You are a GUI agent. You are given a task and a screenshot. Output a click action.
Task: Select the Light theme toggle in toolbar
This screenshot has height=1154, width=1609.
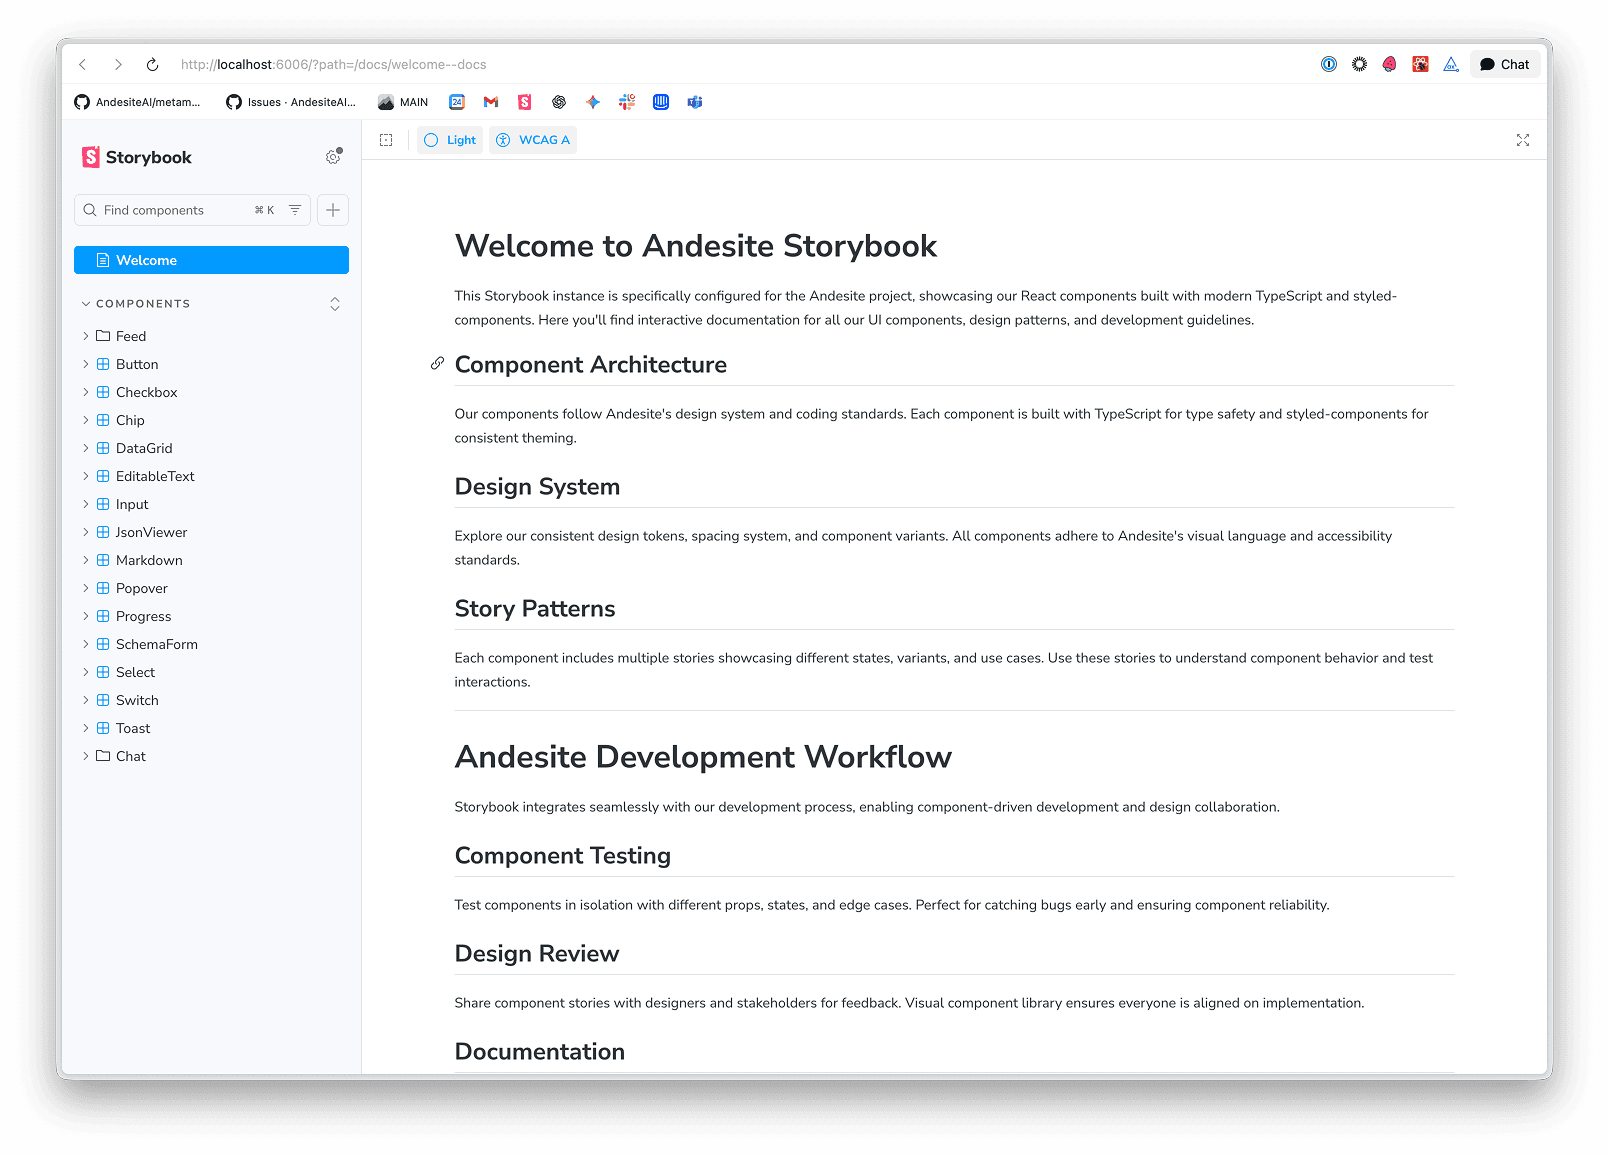point(449,140)
